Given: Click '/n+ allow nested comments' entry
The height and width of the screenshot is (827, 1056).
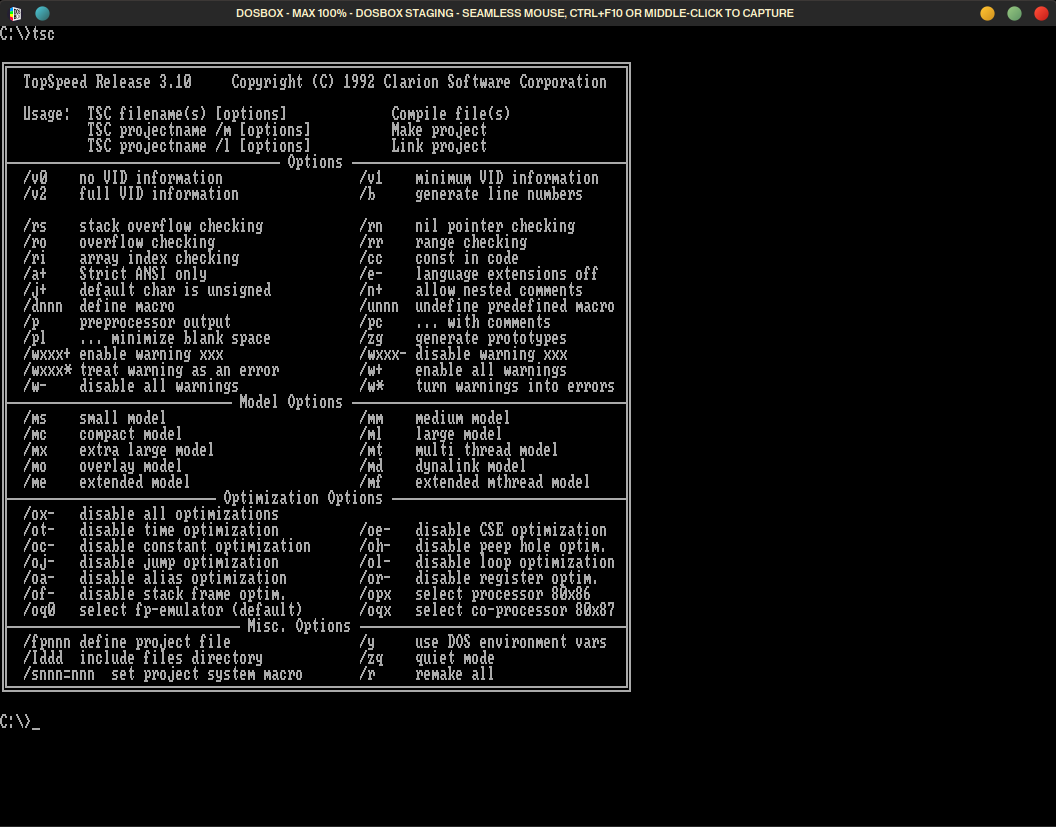Looking at the screenshot, I should tap(471, 290).
